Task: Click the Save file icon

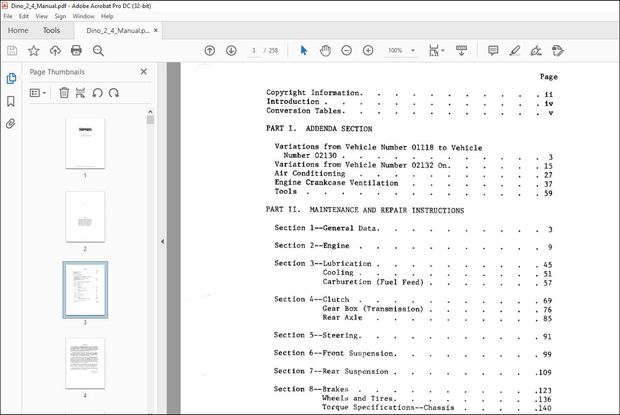Action: tap(12, 51)
